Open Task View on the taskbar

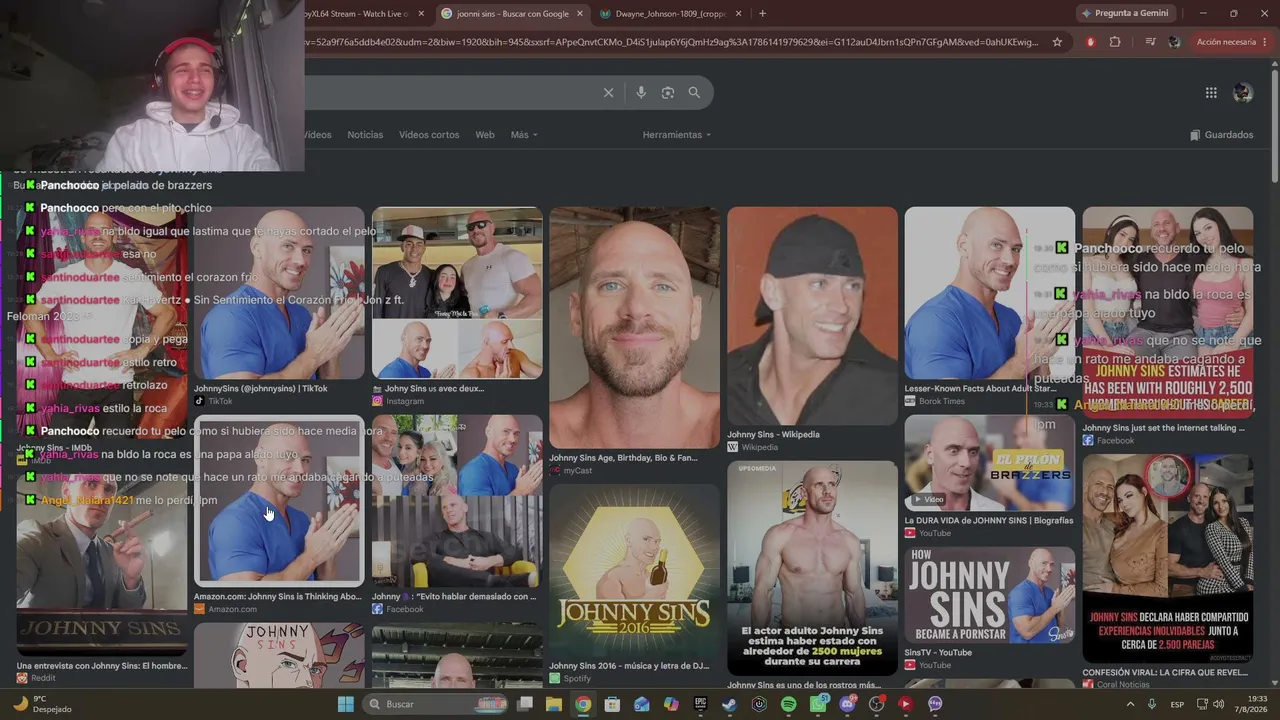pyautogui.click(x=525, y=704)
